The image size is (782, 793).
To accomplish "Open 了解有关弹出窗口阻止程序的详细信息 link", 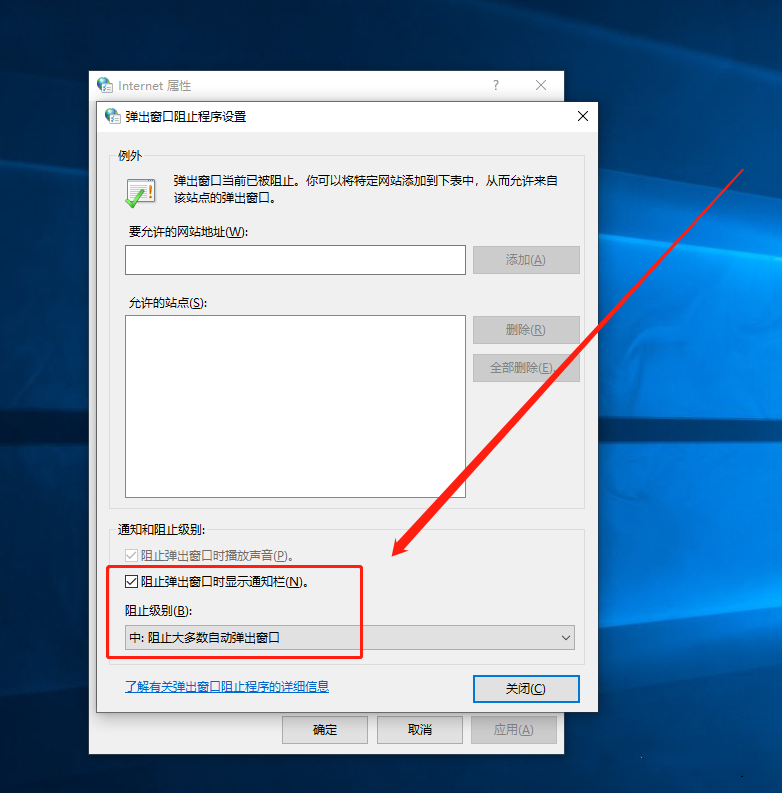I will [x=227, y=687].
